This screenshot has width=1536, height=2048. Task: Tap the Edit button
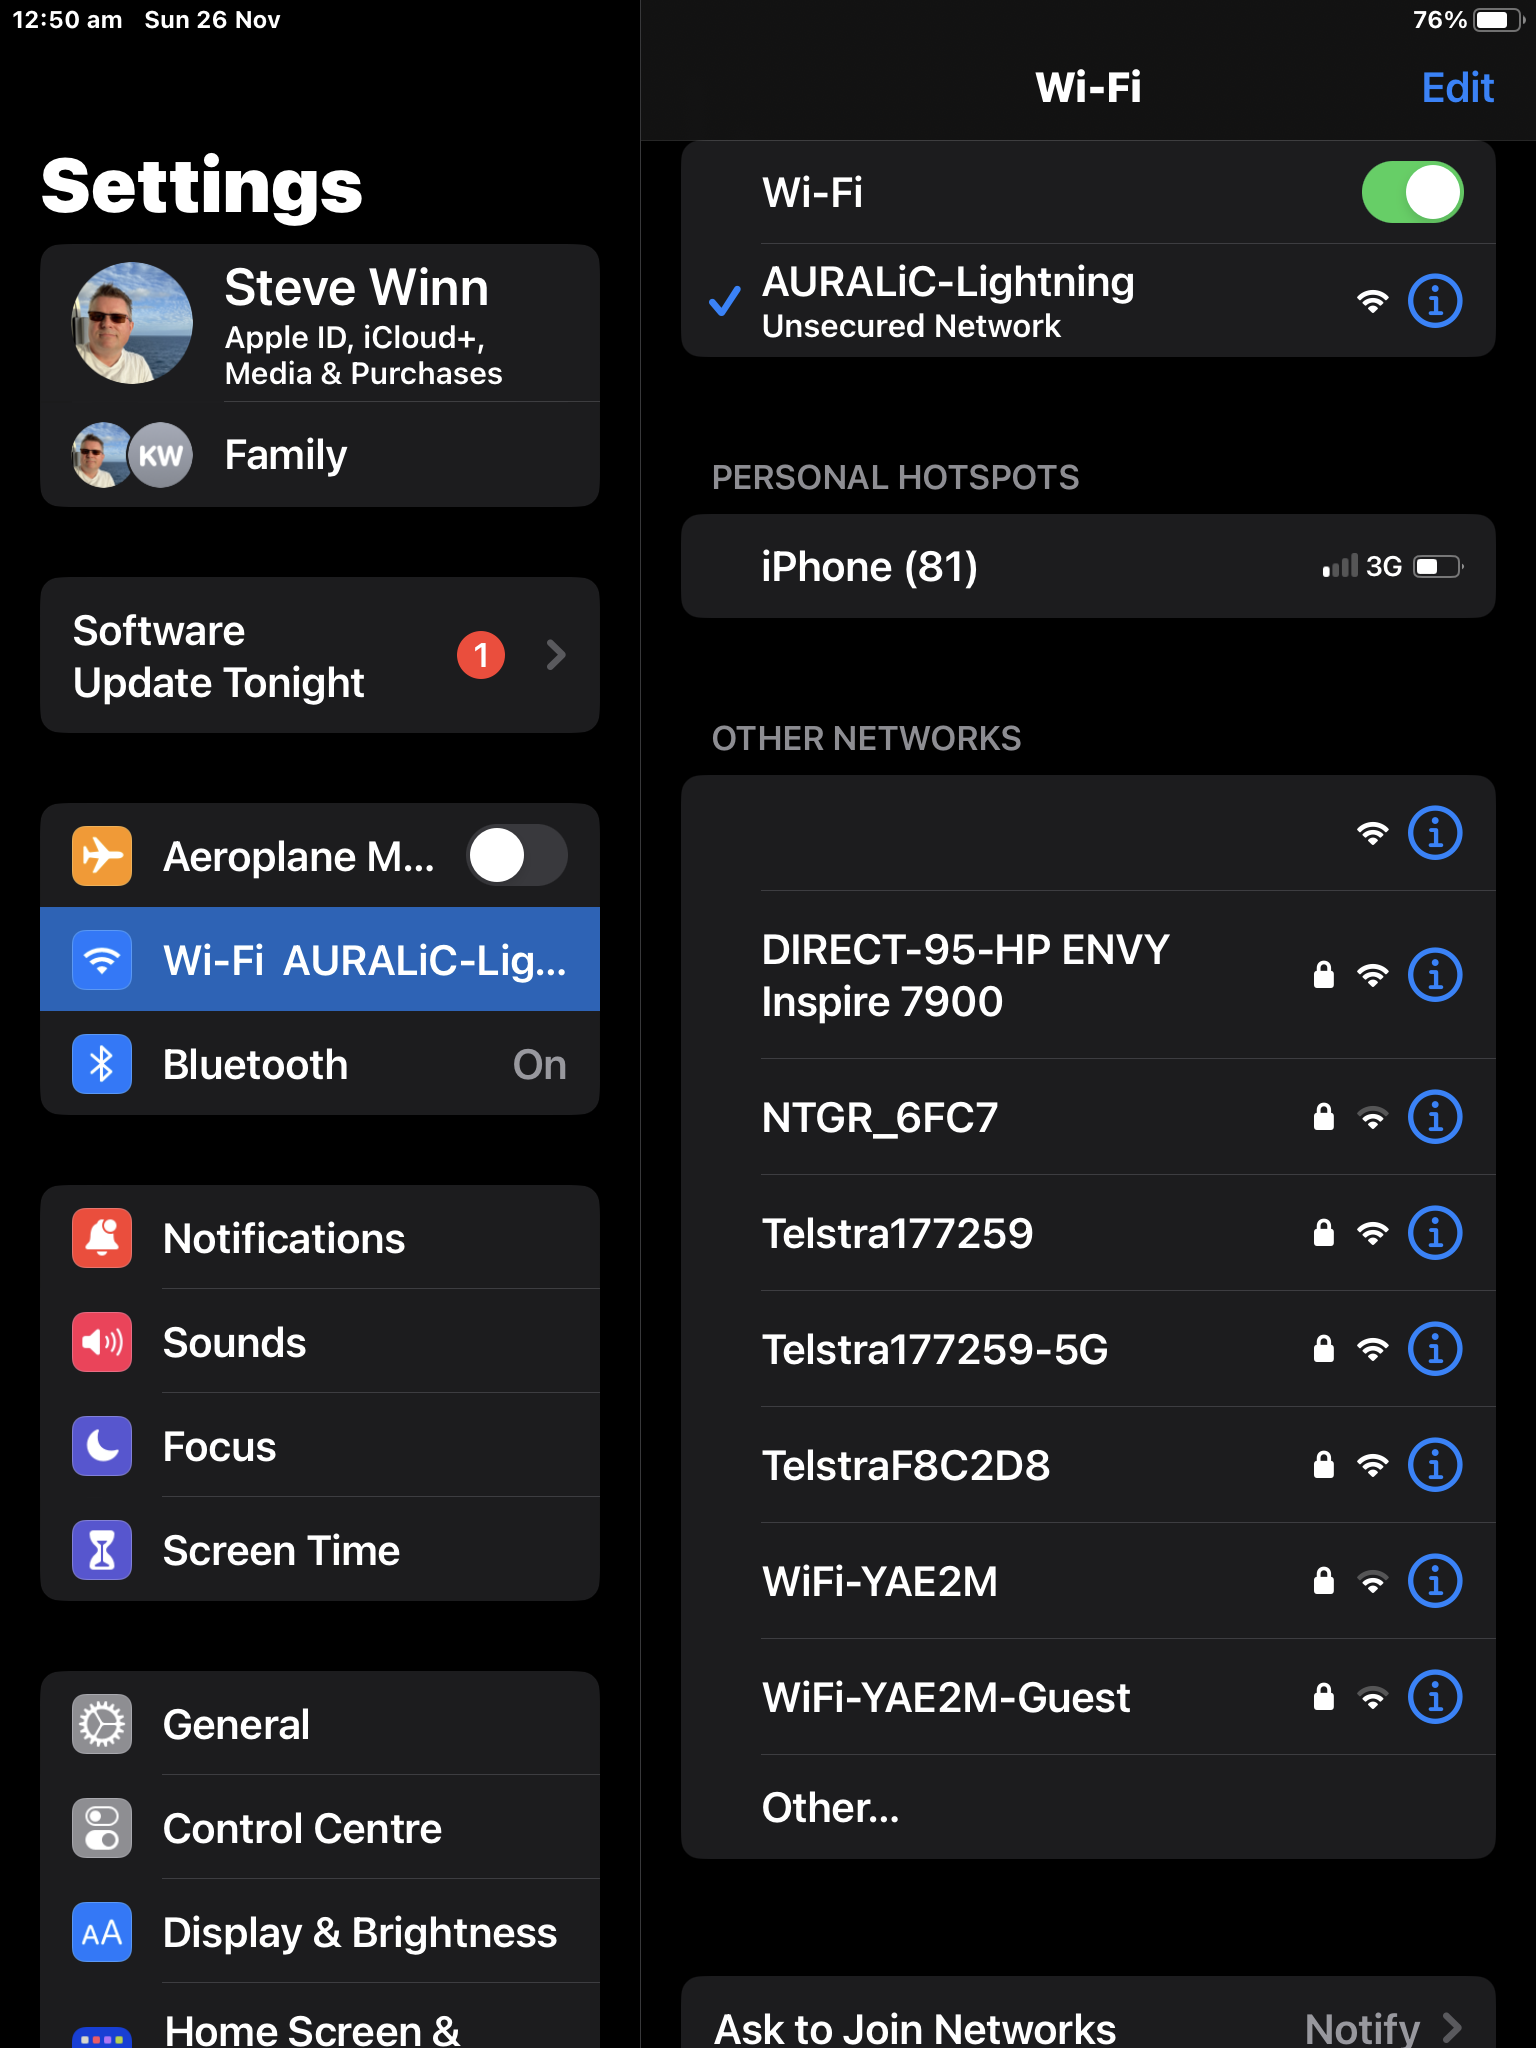click(x=1458, y=88)
